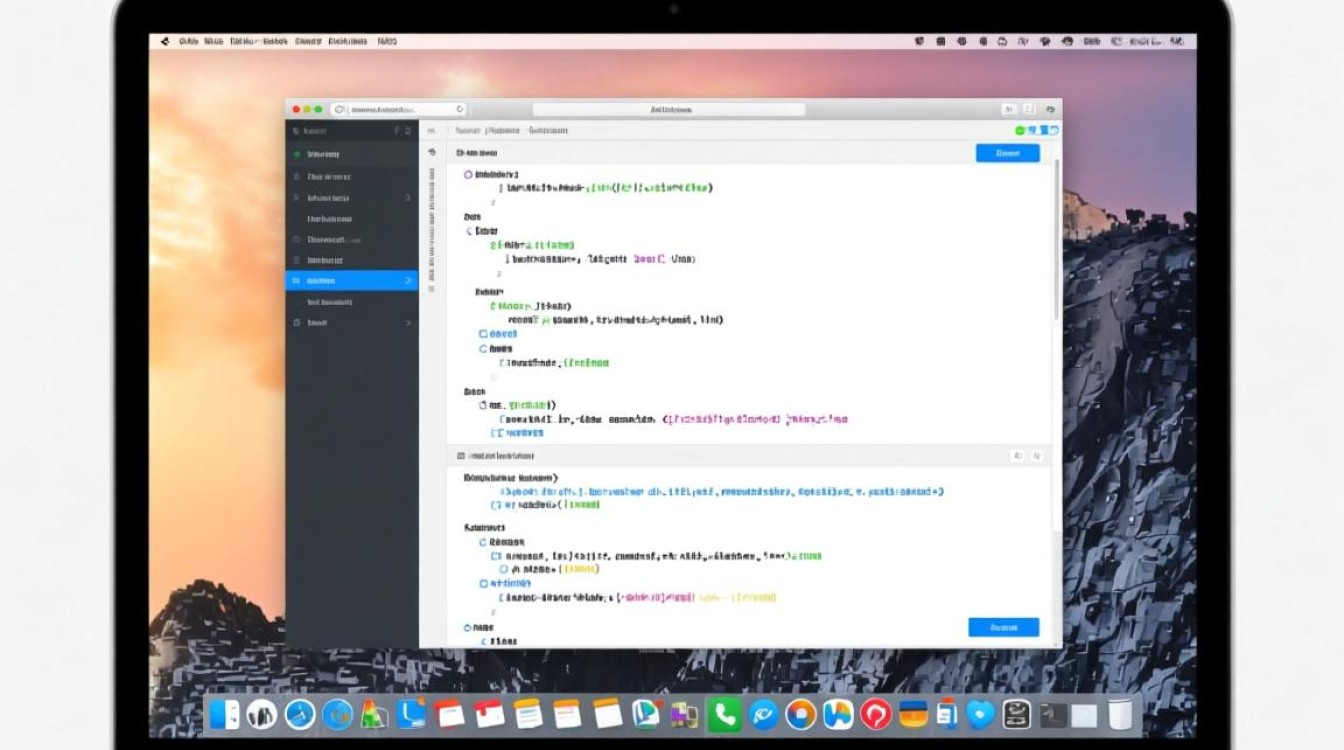Click the rightmost icon in window title bar
Image resolution: width=1344 pixels, height=750 pixels.
[1049, 109]
